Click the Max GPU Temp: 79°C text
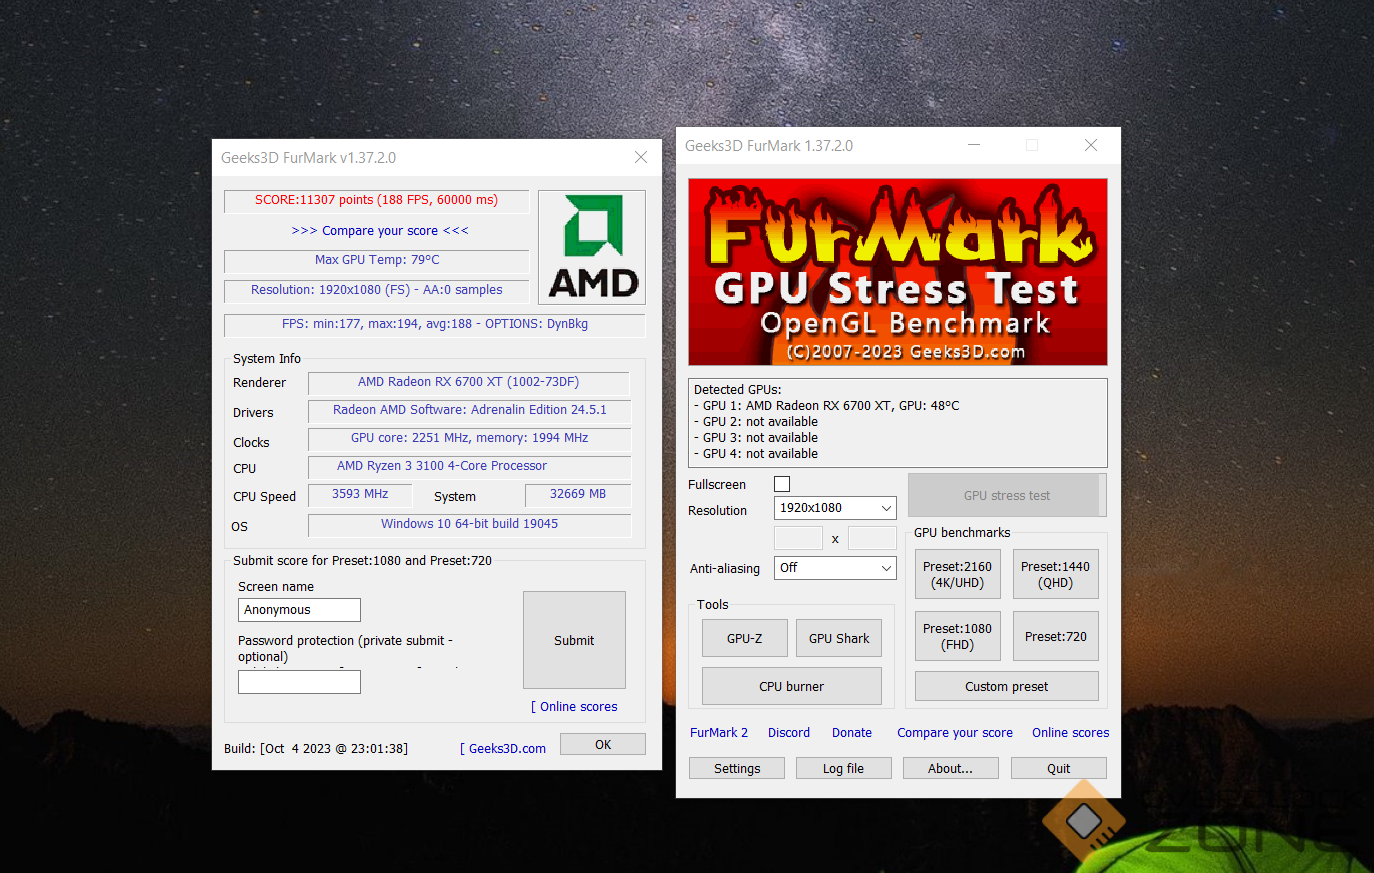The image size is (1374, 873). click(377, 260)
